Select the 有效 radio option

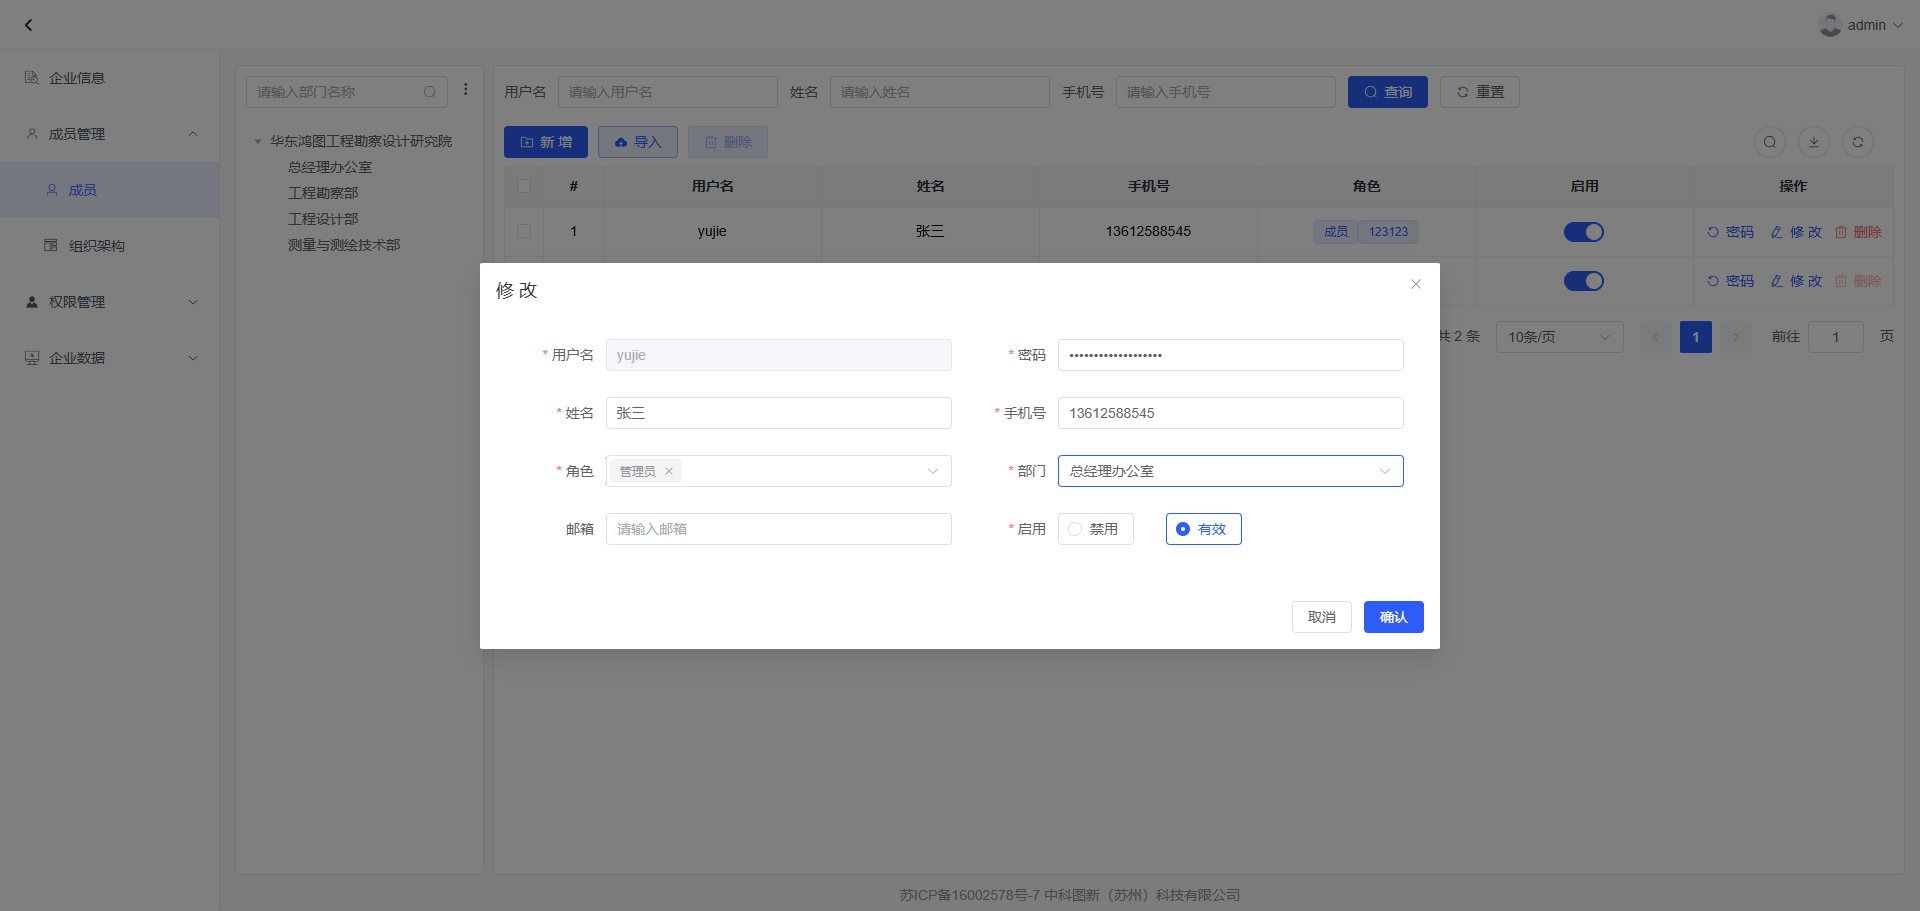[1183, 529]
